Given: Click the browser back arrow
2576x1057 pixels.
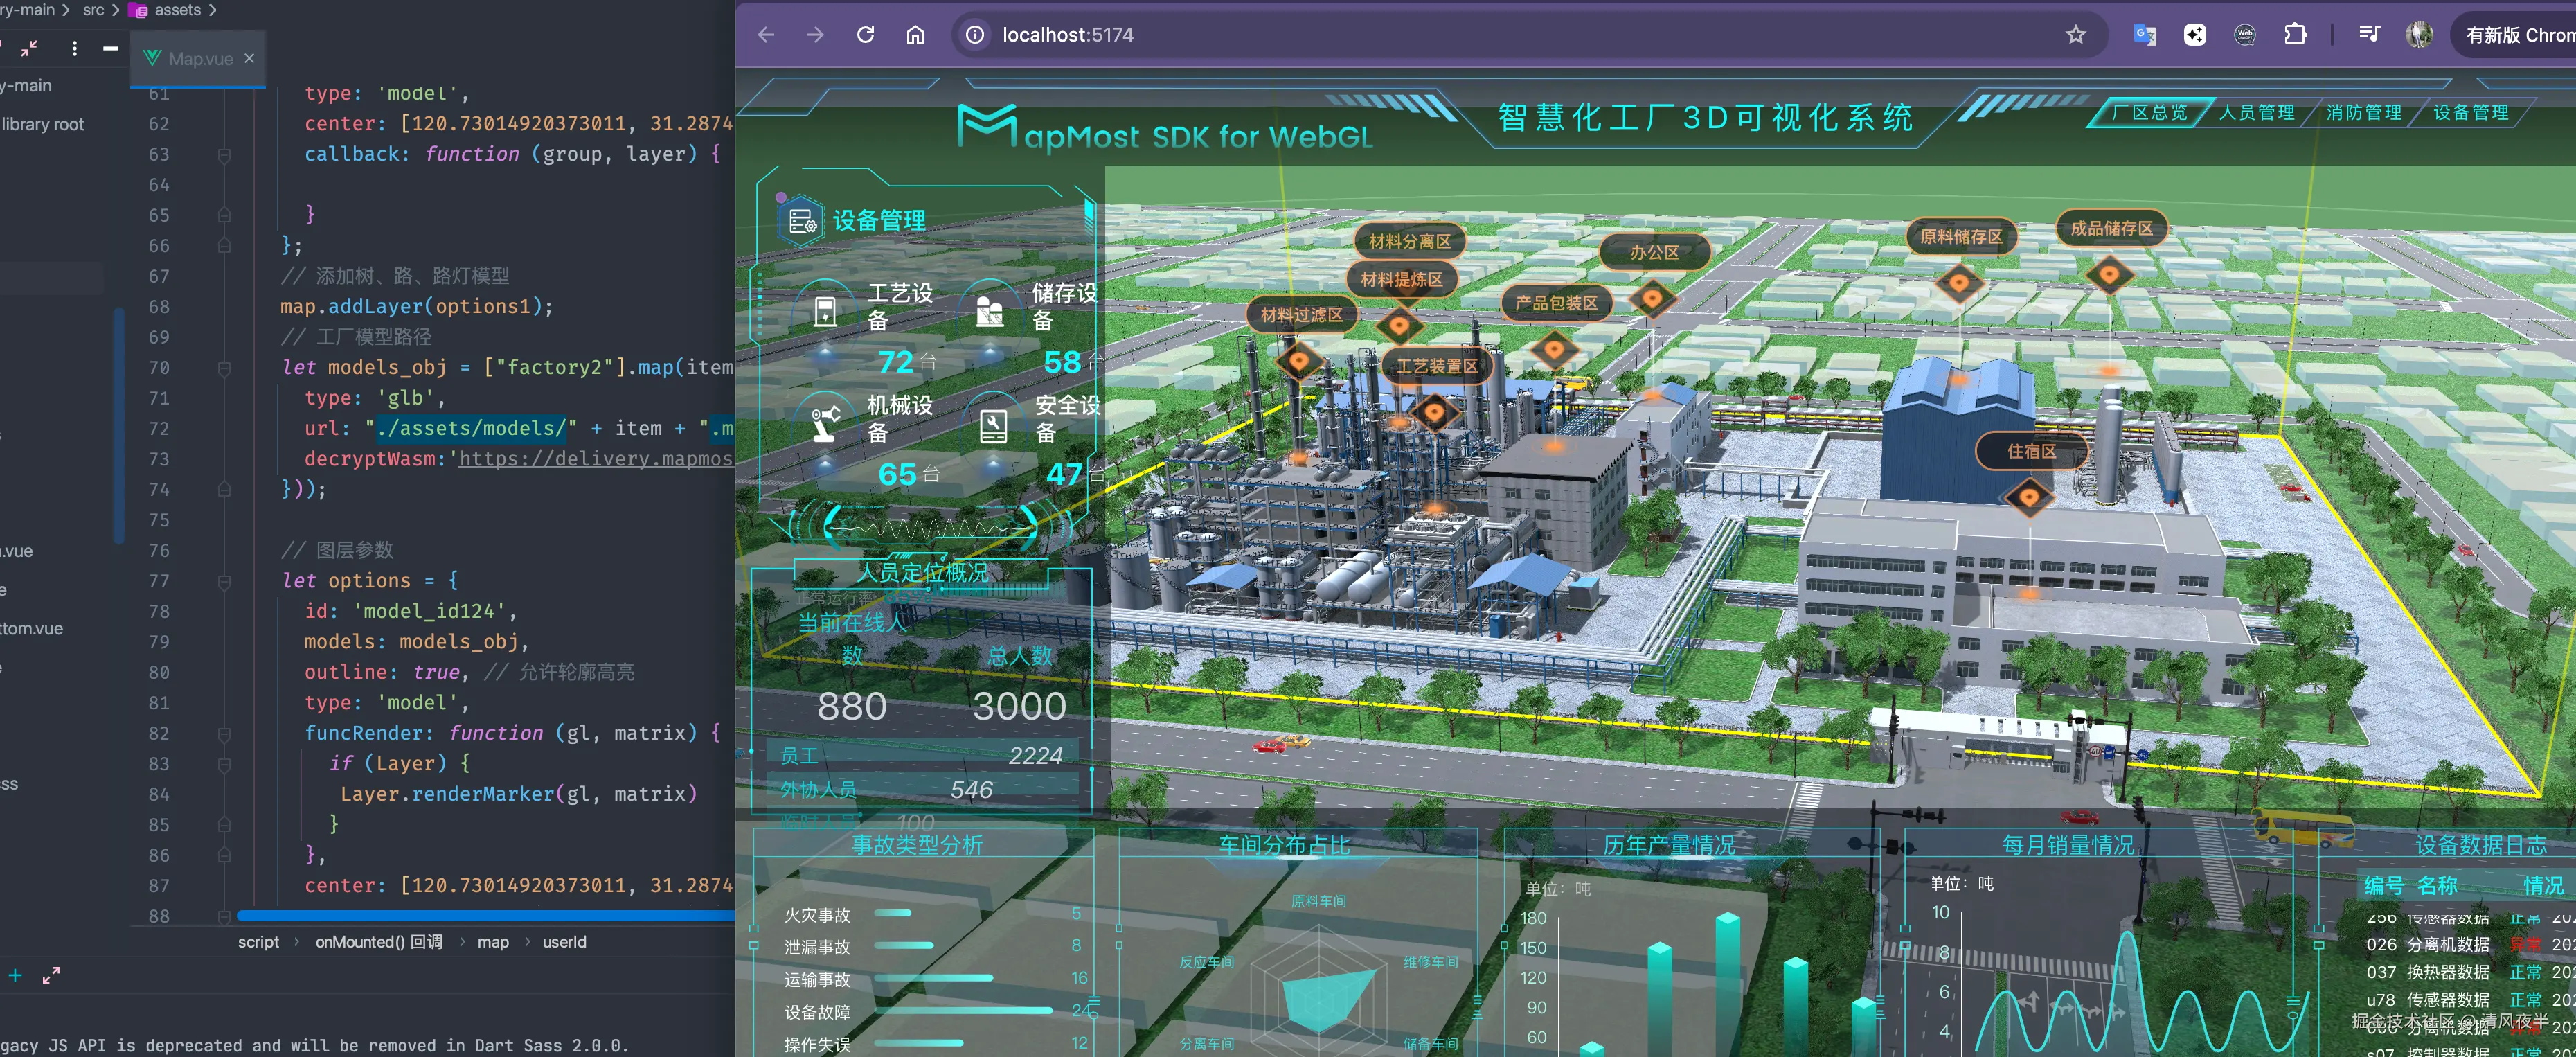Looking at the screenshot, I should 767,35.
